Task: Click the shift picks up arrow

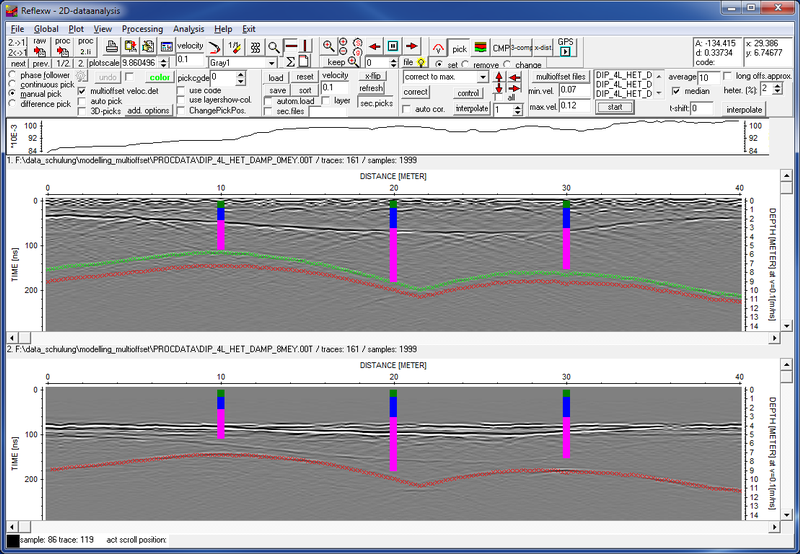Action: [499, 77]
